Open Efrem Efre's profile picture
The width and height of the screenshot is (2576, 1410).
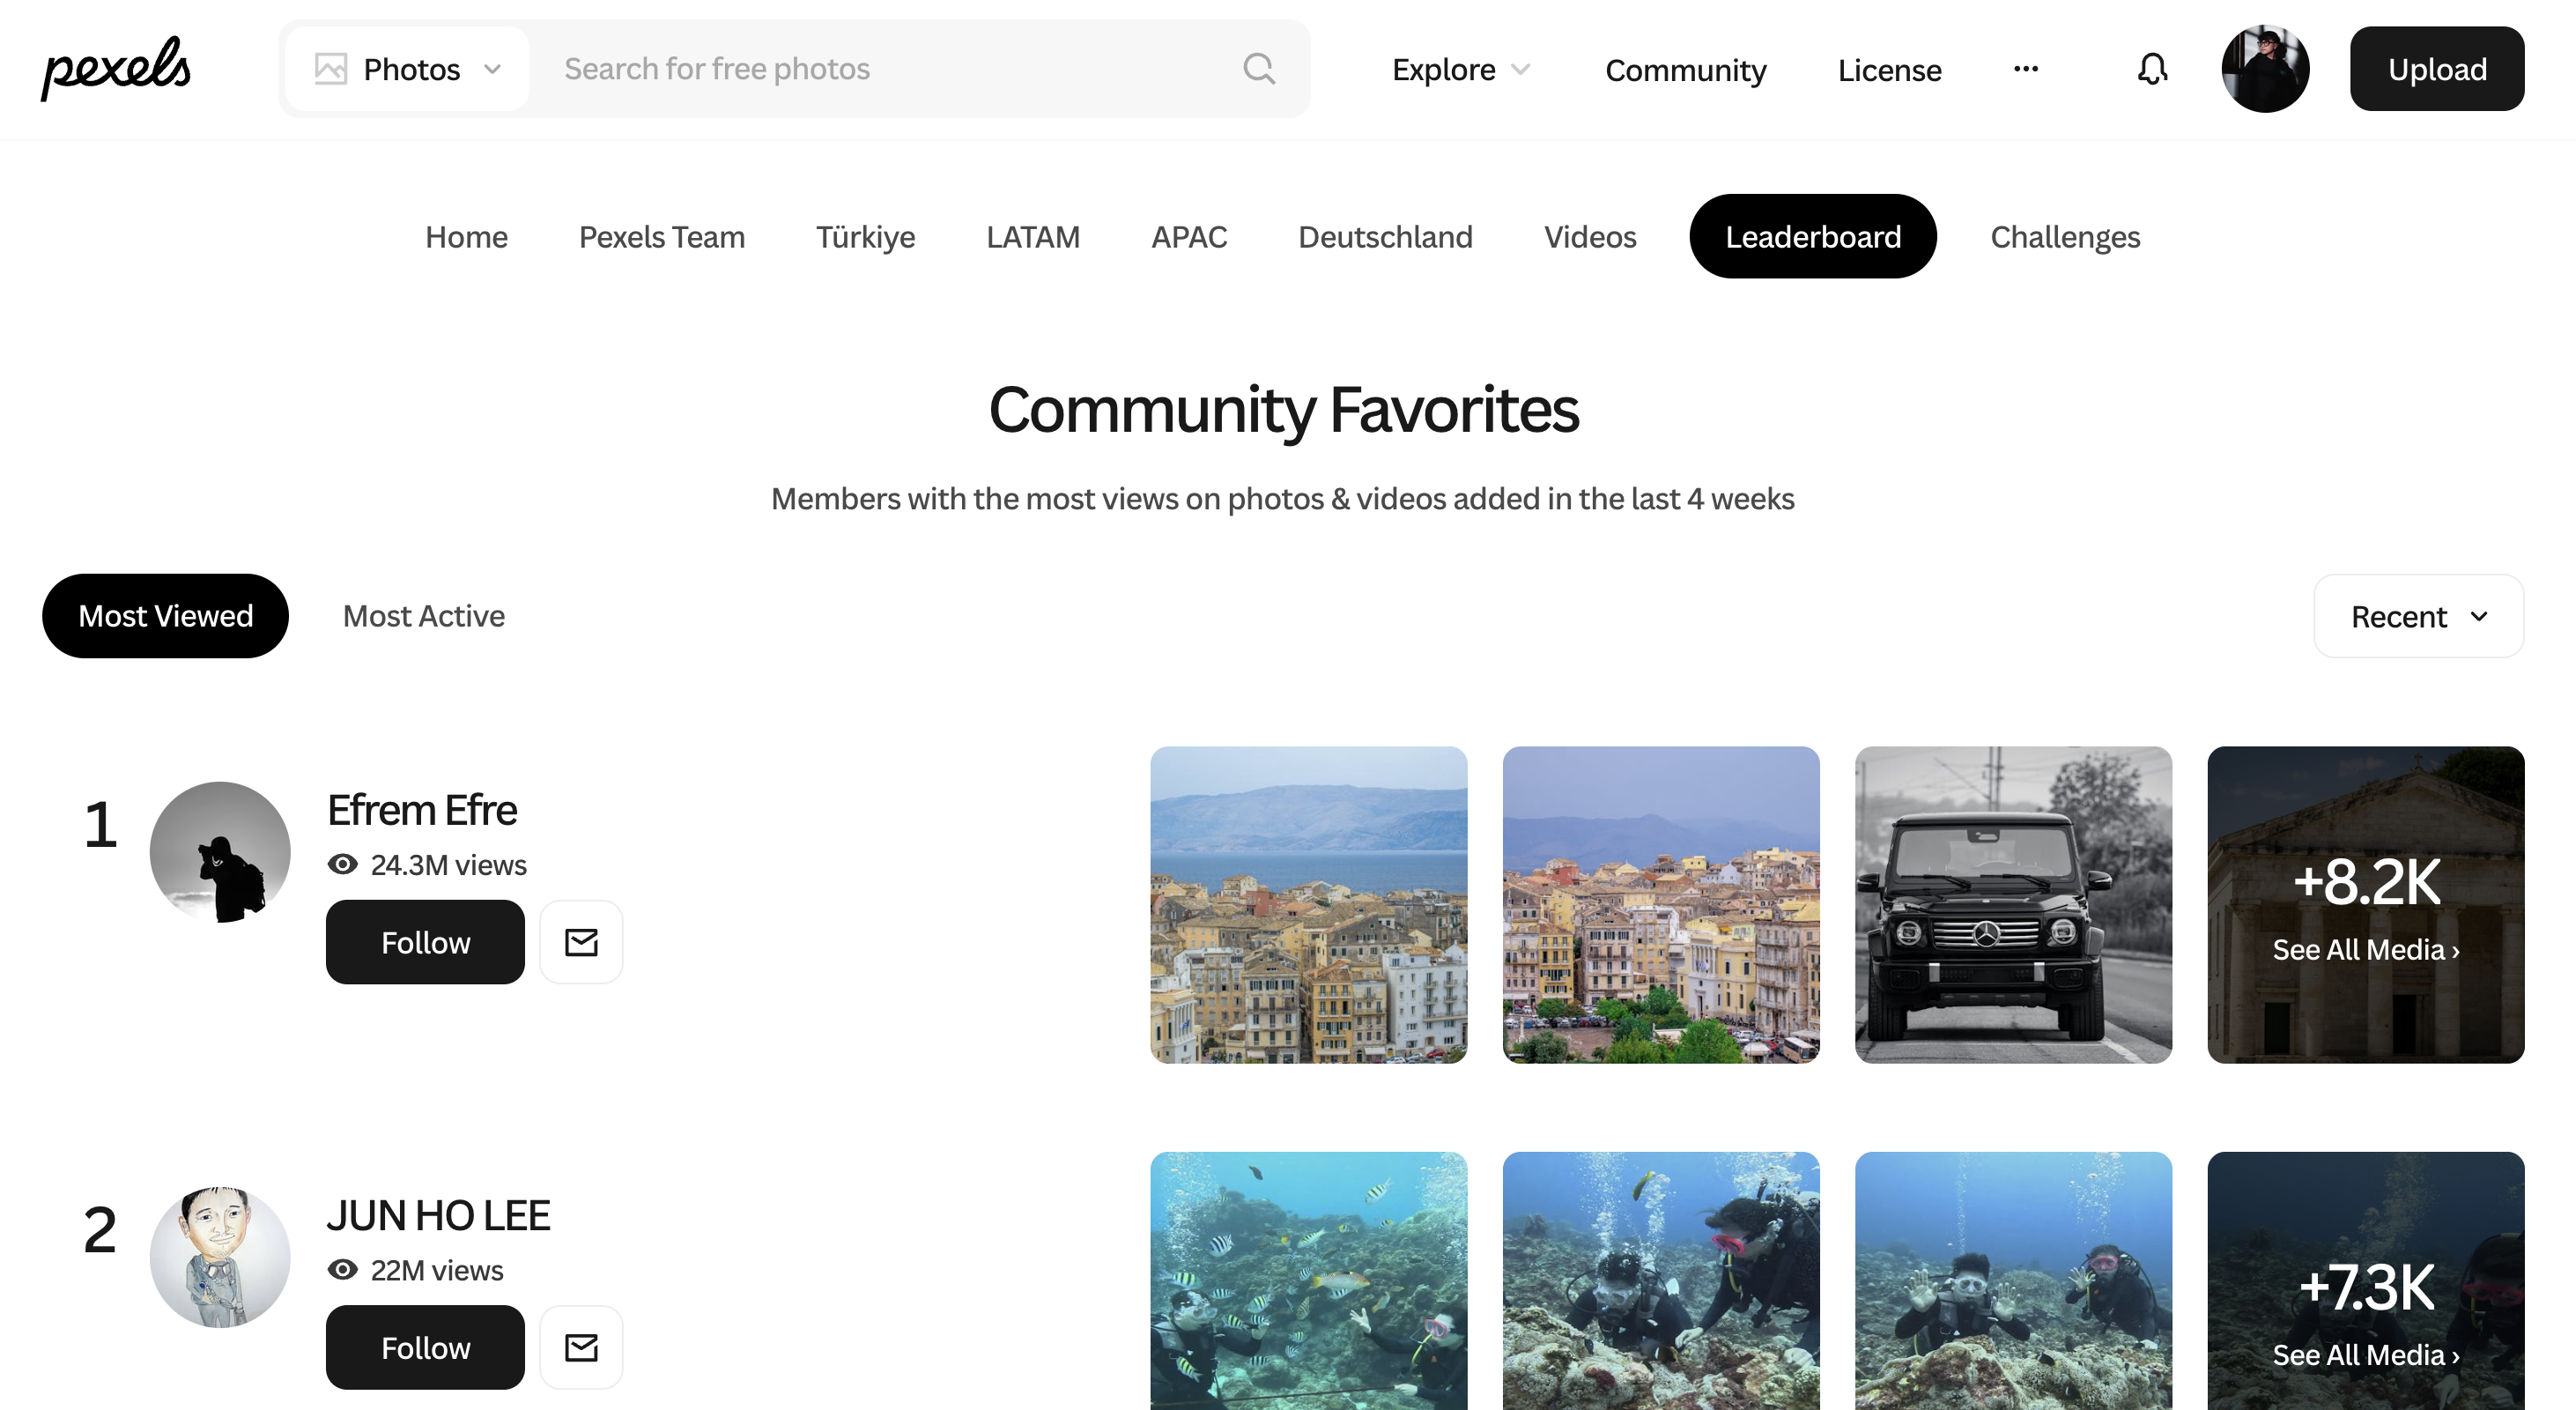(220, 852)
